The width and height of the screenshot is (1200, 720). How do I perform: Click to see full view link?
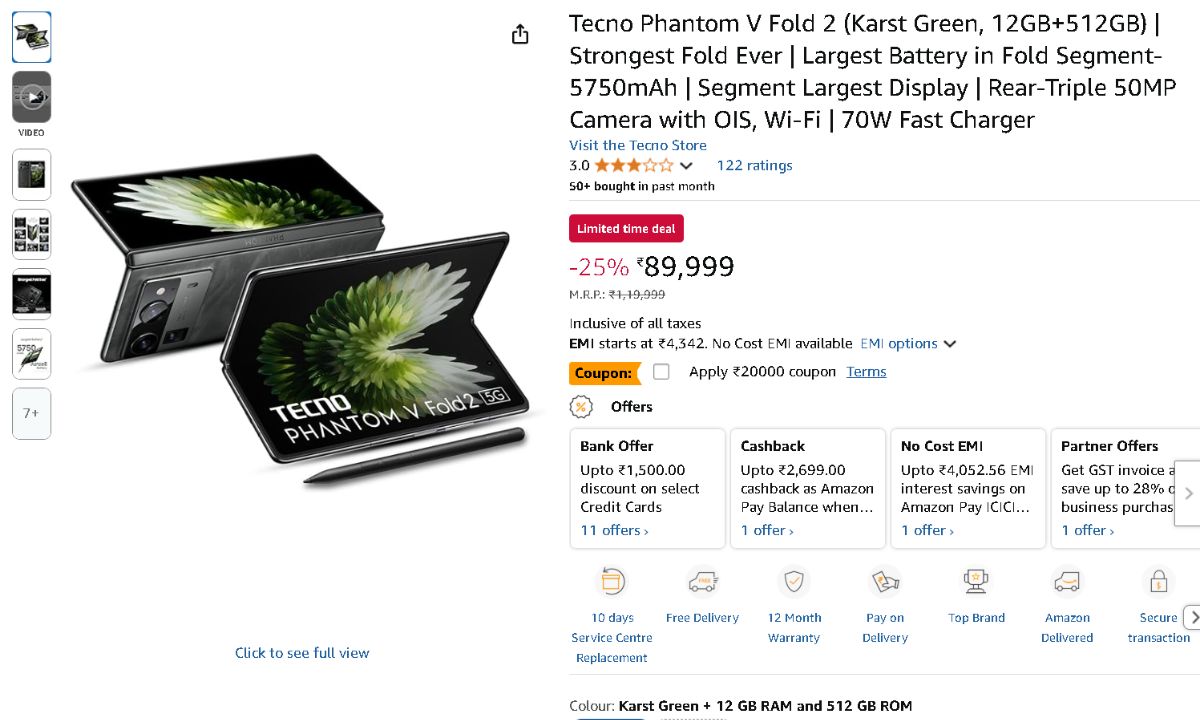[302, 653]
